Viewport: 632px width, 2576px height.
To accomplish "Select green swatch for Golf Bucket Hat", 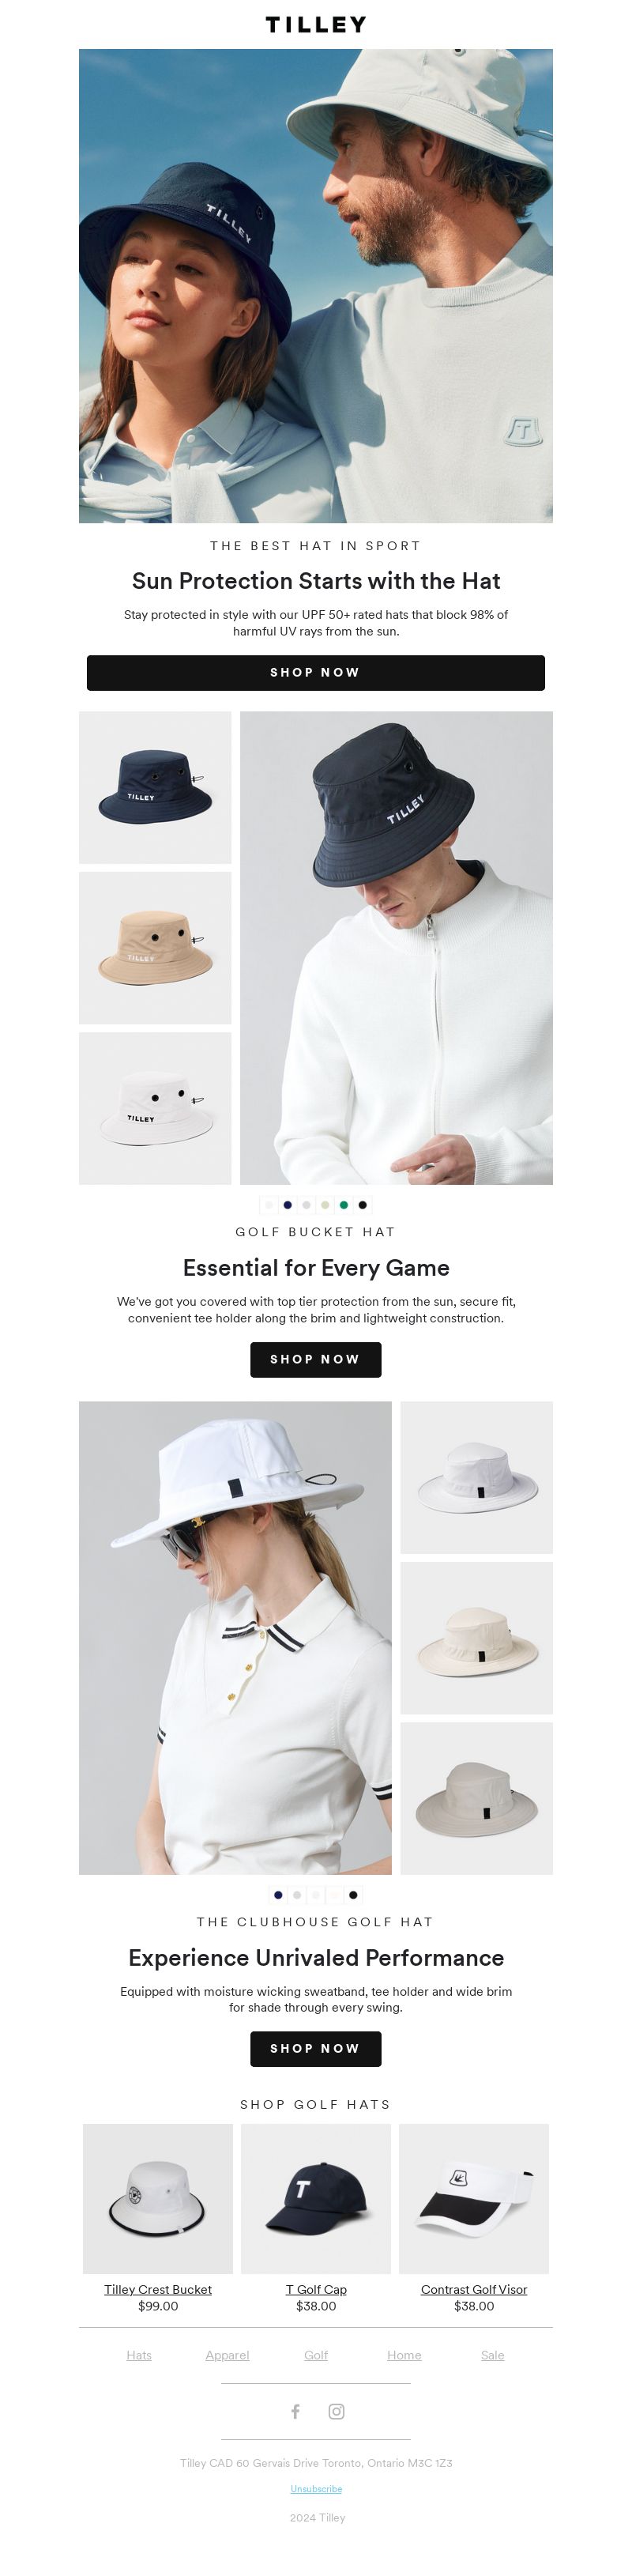I will (x=344, y=1205).
